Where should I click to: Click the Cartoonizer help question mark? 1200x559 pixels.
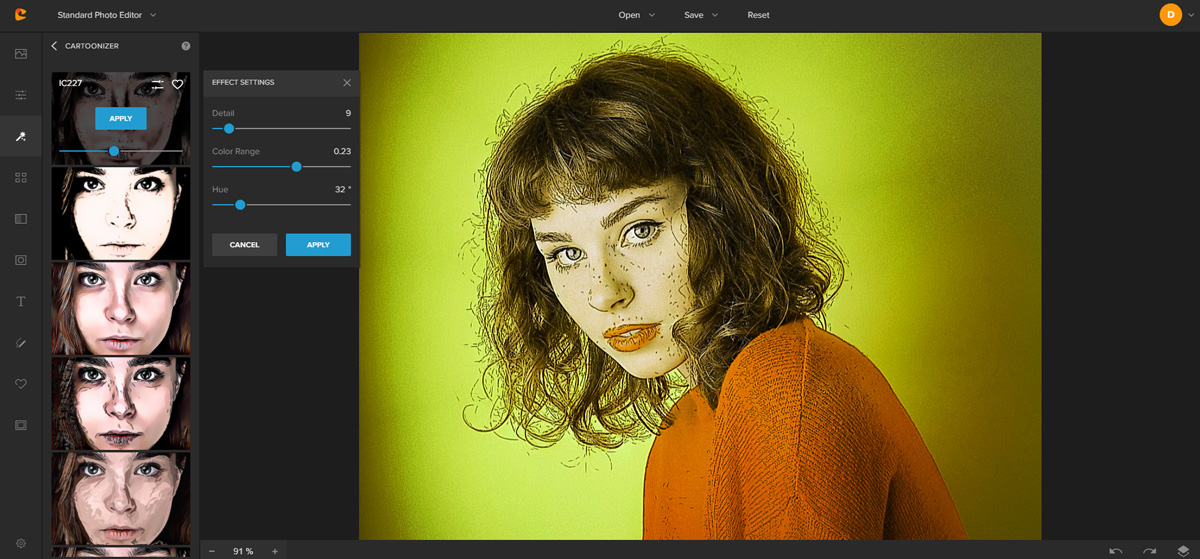click(185, 46)
